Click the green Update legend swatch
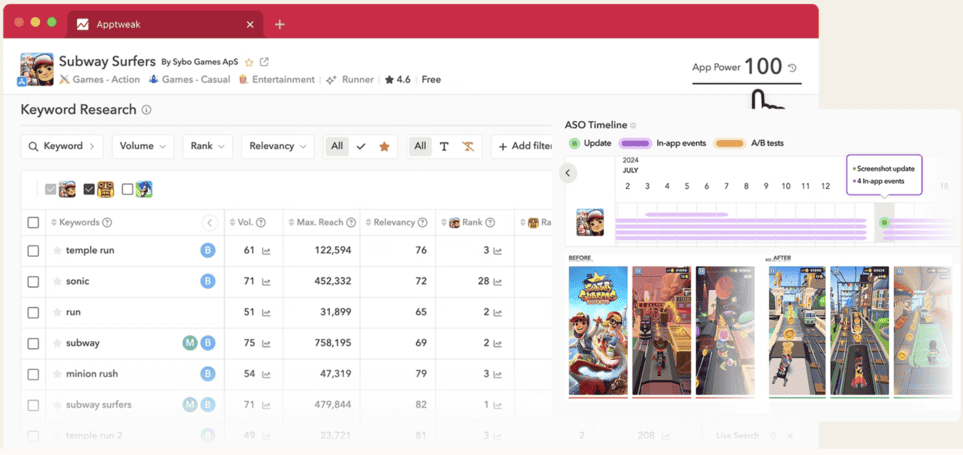963x455 pixels. (x=574, y=143)
